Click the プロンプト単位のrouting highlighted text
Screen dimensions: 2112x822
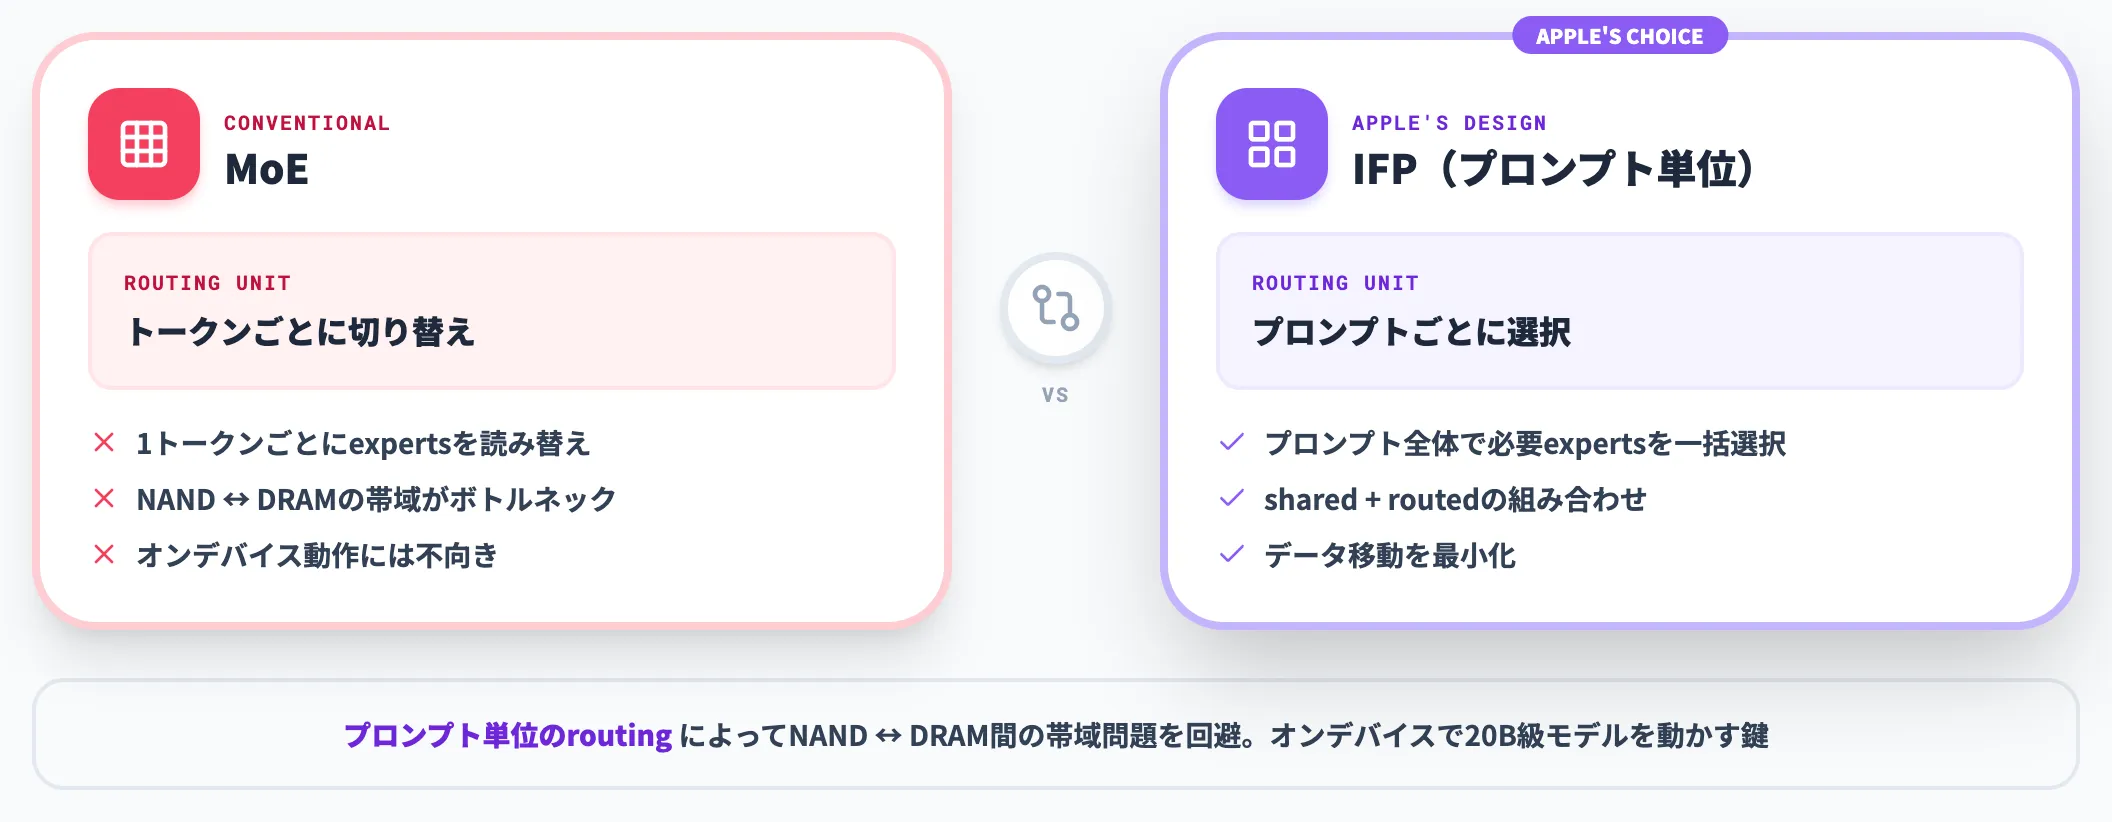click(508, 736)
